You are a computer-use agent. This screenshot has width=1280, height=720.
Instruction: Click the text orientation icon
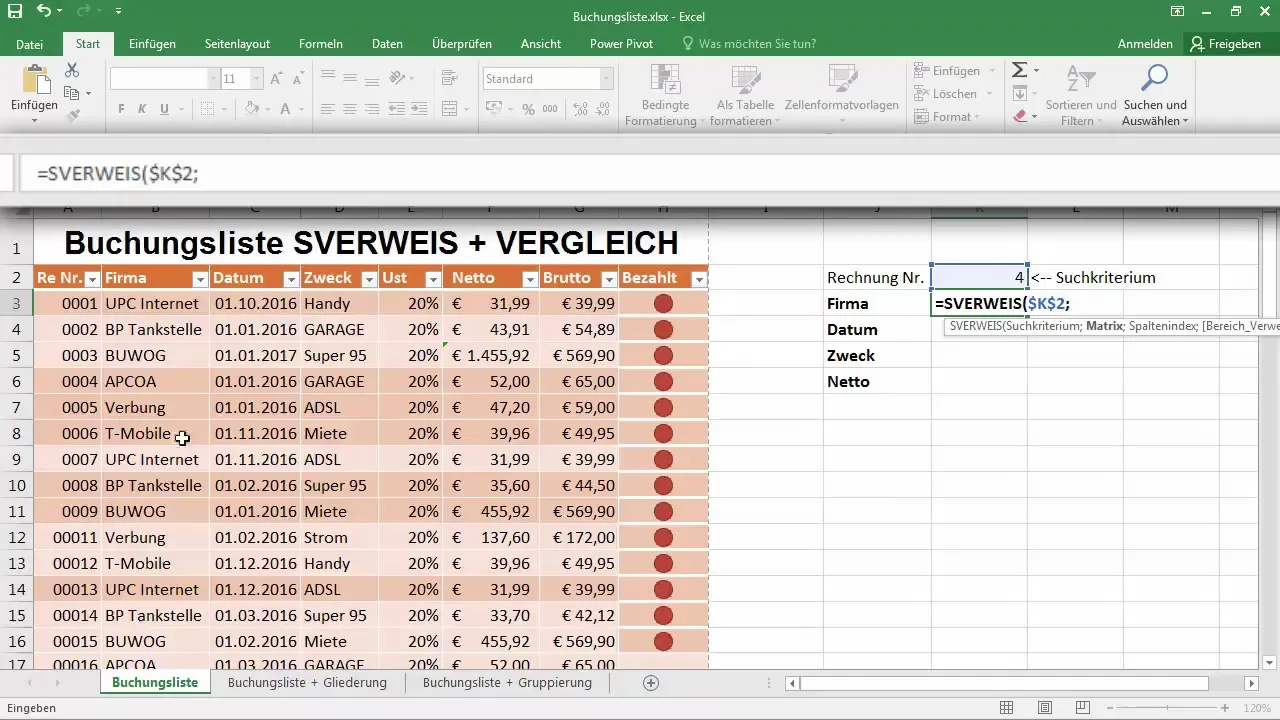tap(397, 78)
